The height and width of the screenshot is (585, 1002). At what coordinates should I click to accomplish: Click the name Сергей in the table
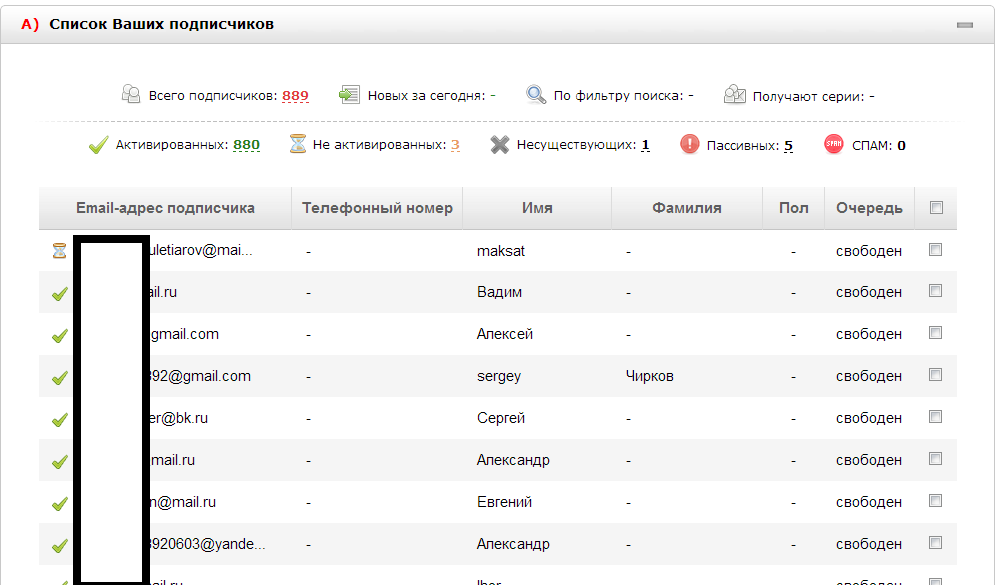tap(500, 418)
